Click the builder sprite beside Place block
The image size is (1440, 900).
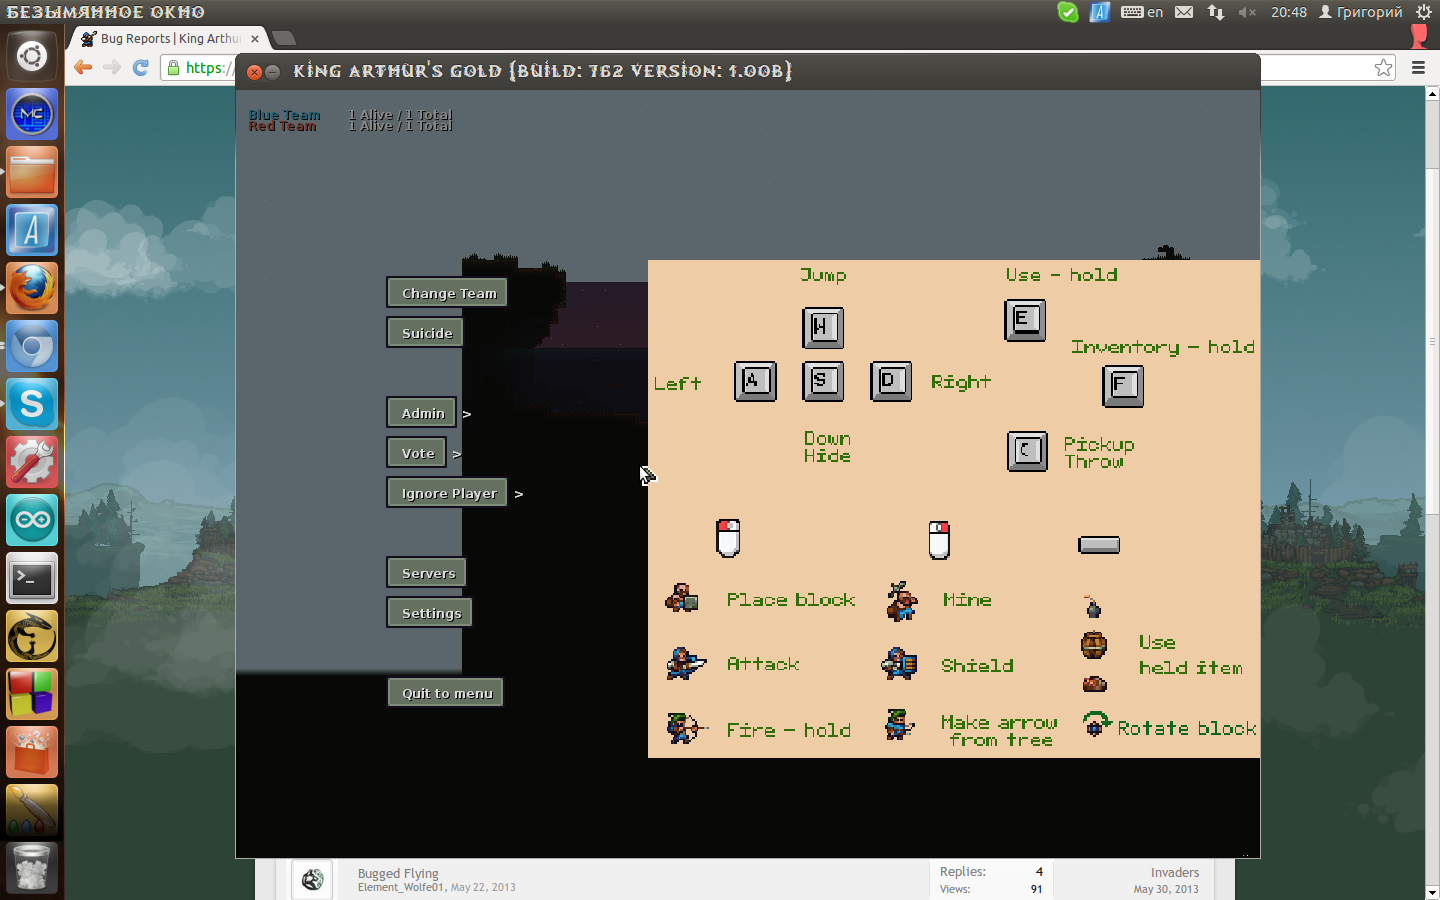(682, 598)
